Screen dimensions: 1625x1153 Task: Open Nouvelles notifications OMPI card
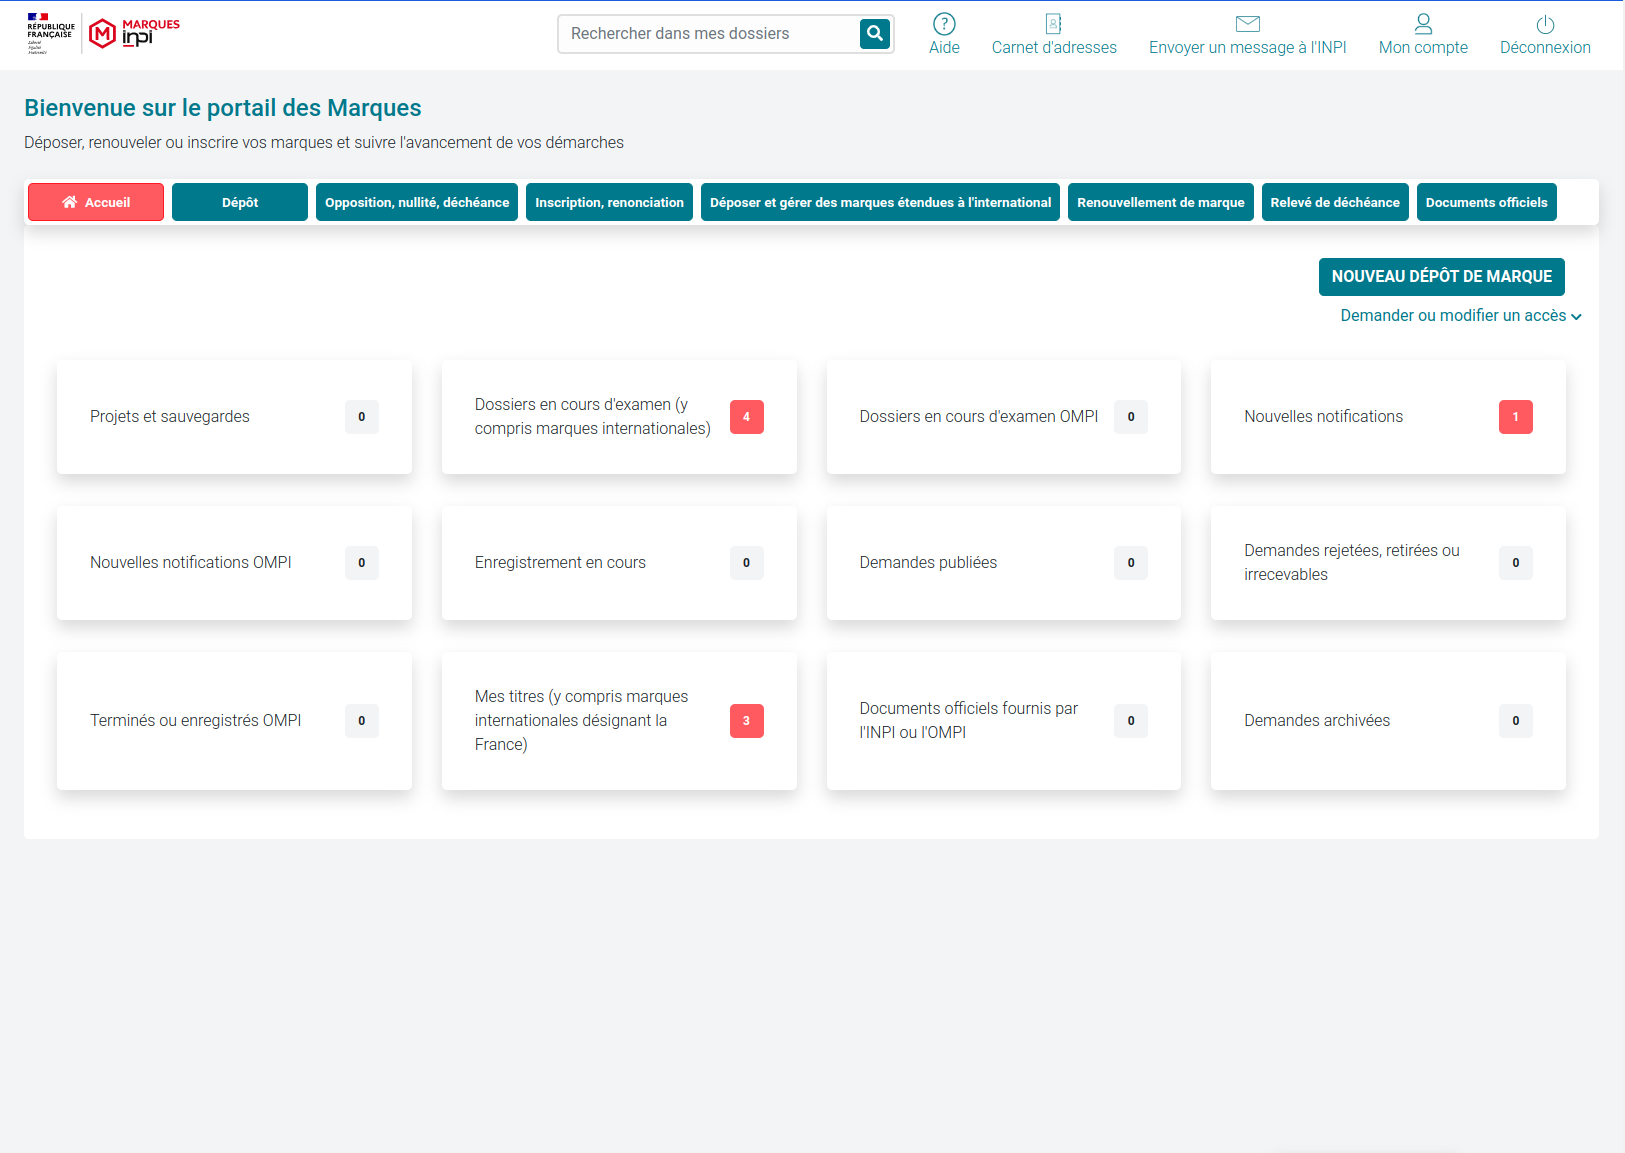coord(234,563)
